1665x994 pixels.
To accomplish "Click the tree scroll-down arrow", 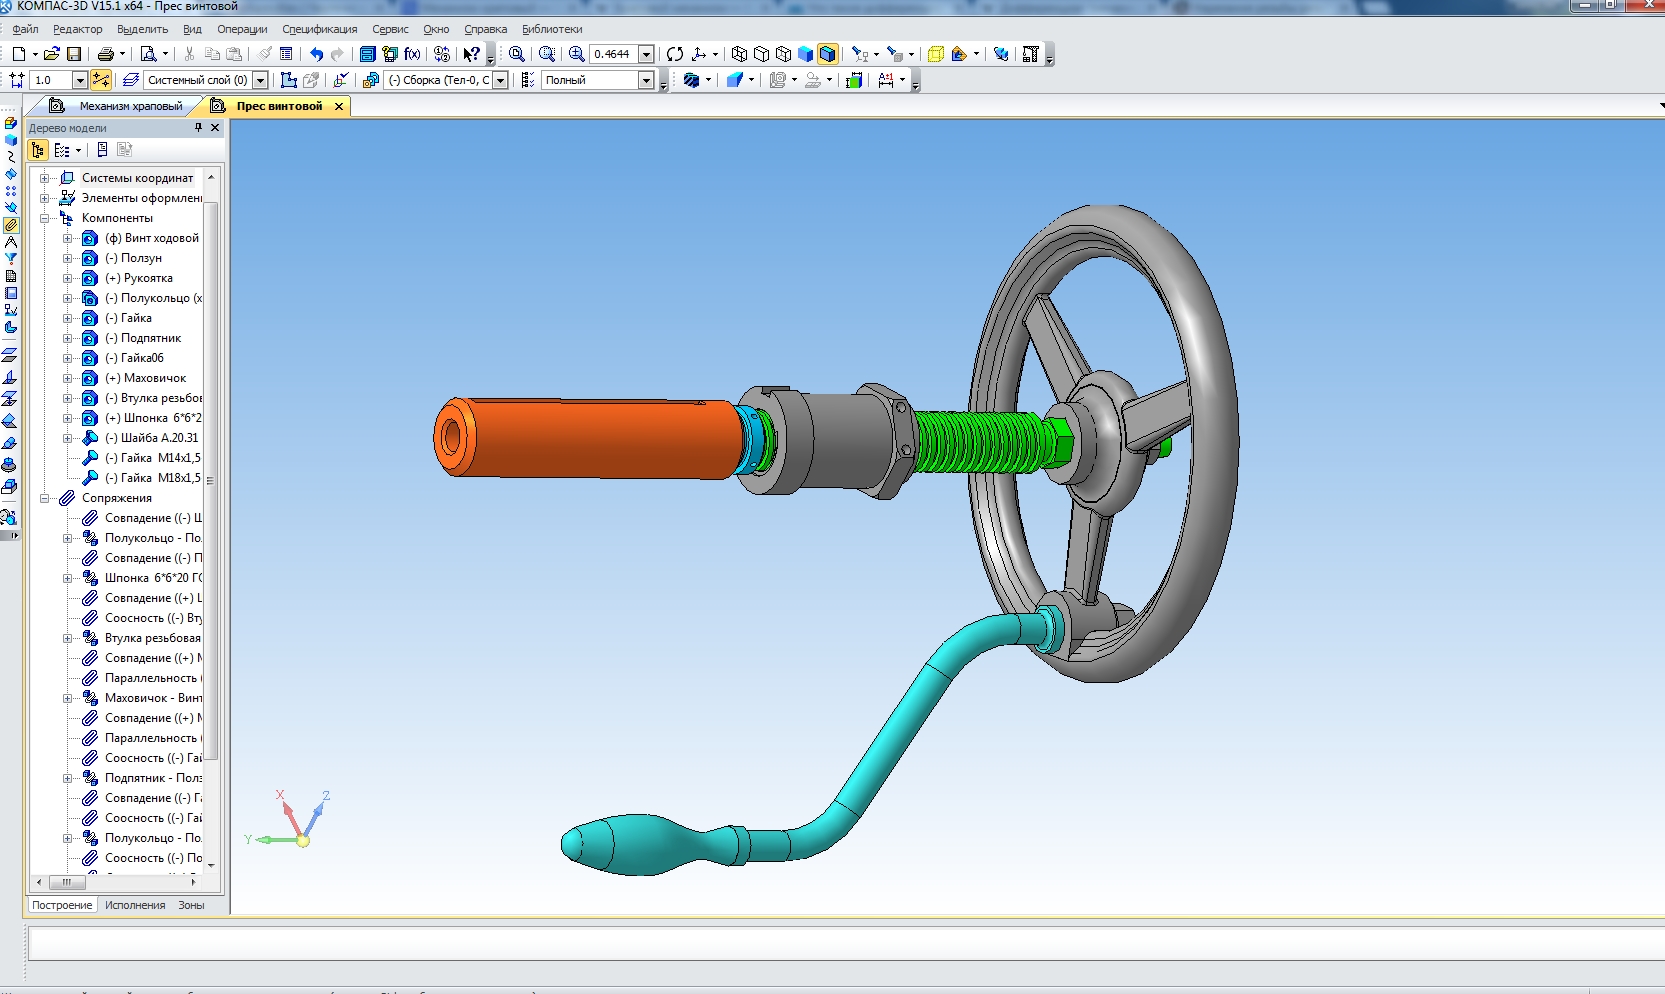I will point(211,864).
